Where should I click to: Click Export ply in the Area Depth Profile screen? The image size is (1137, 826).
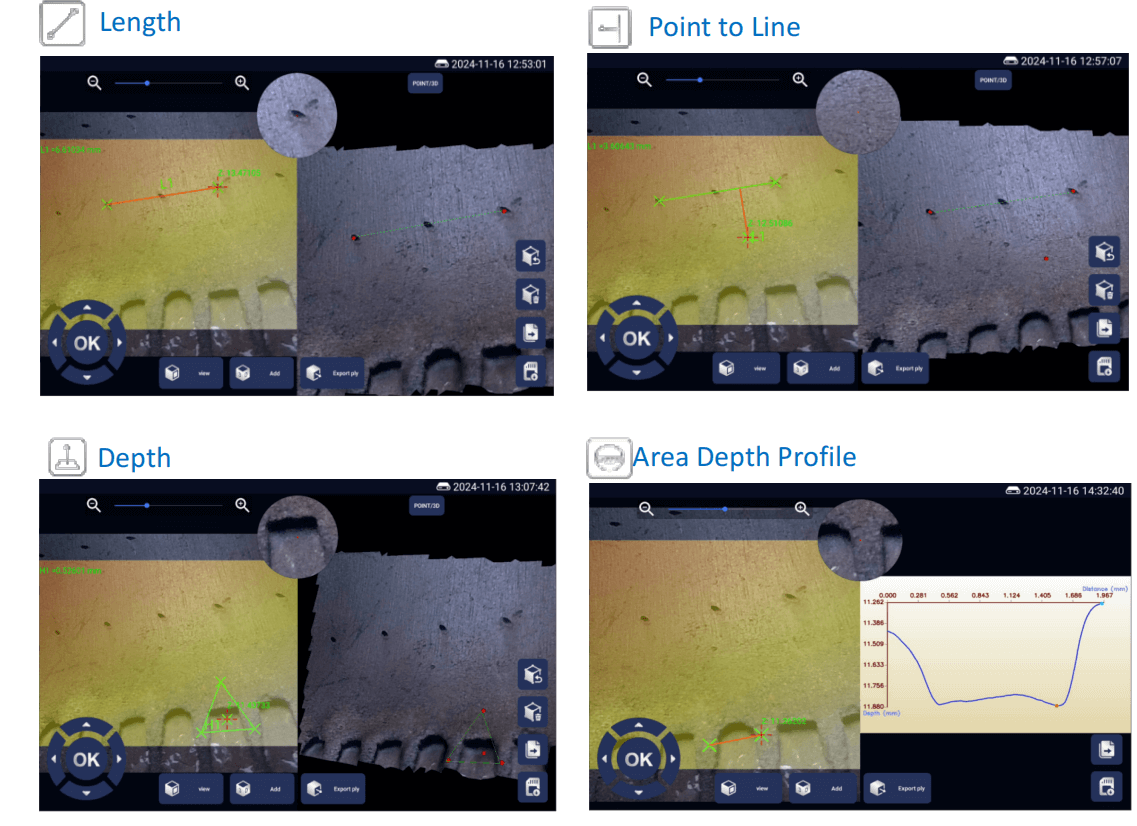click(x=898, y=788)
